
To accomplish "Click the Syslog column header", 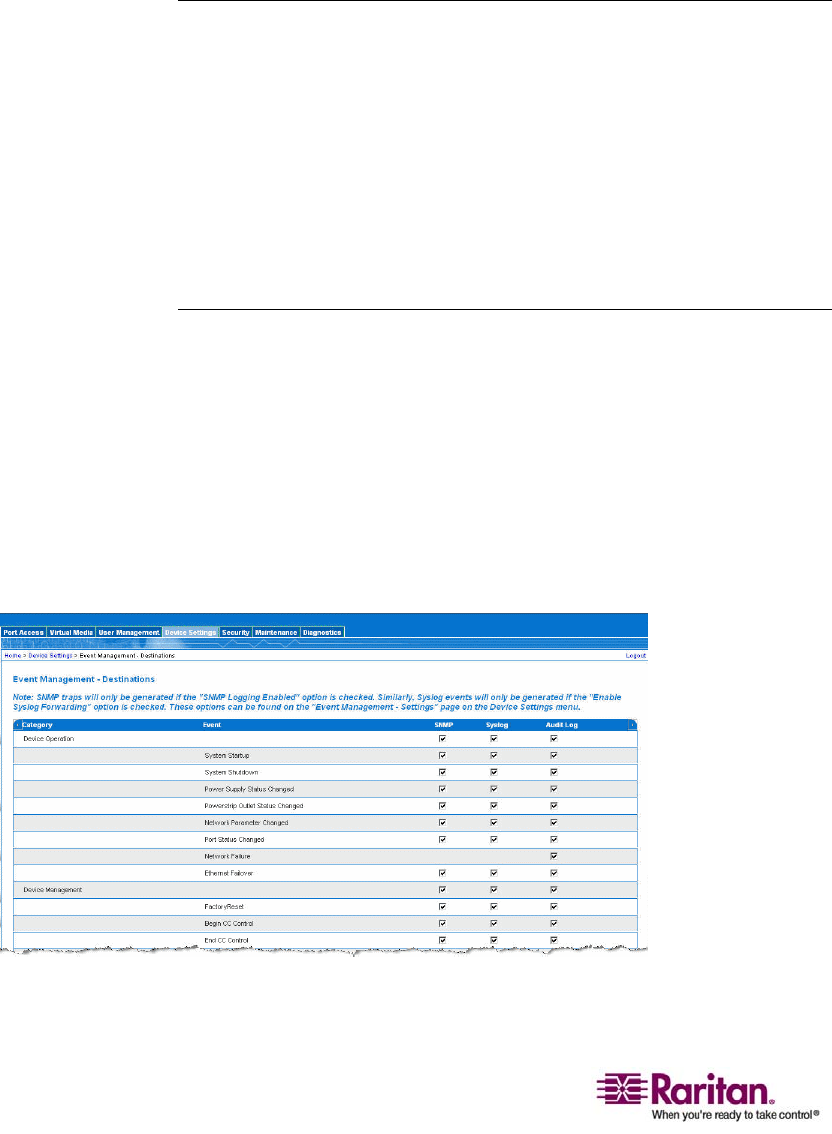I will (497, 725).
